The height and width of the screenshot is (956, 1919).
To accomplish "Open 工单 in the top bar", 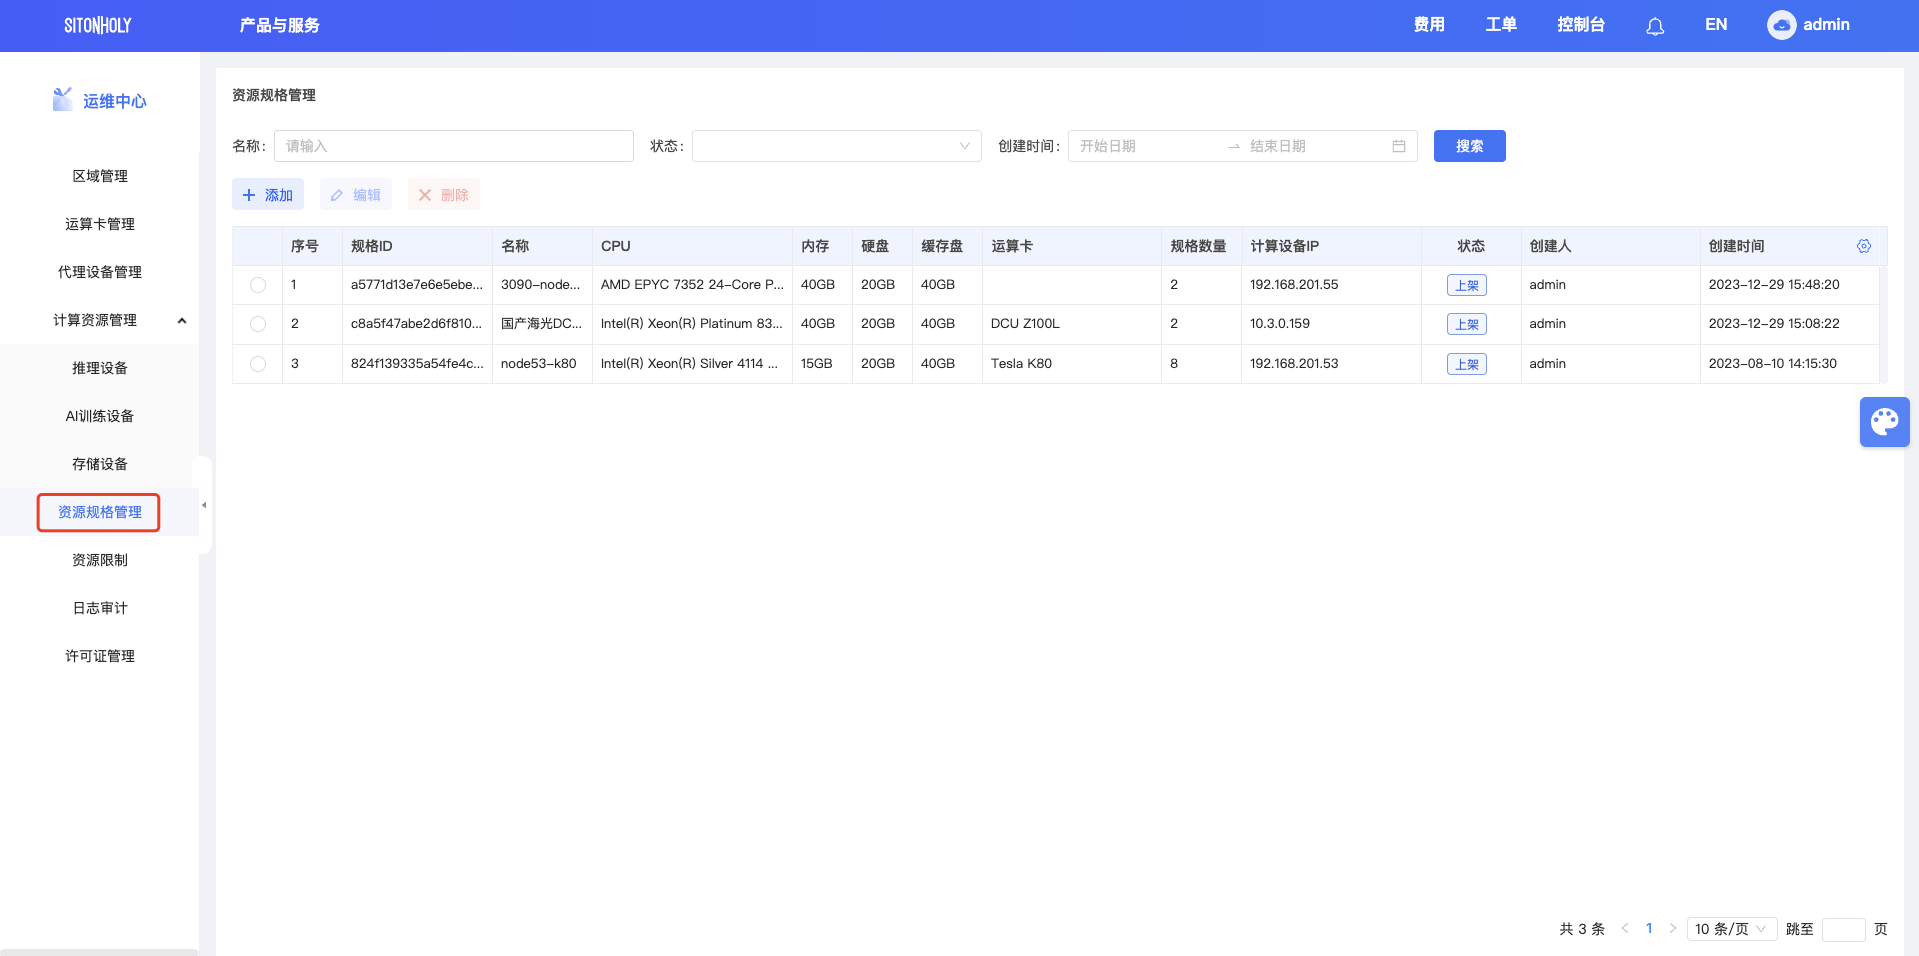I will 1501,25.
